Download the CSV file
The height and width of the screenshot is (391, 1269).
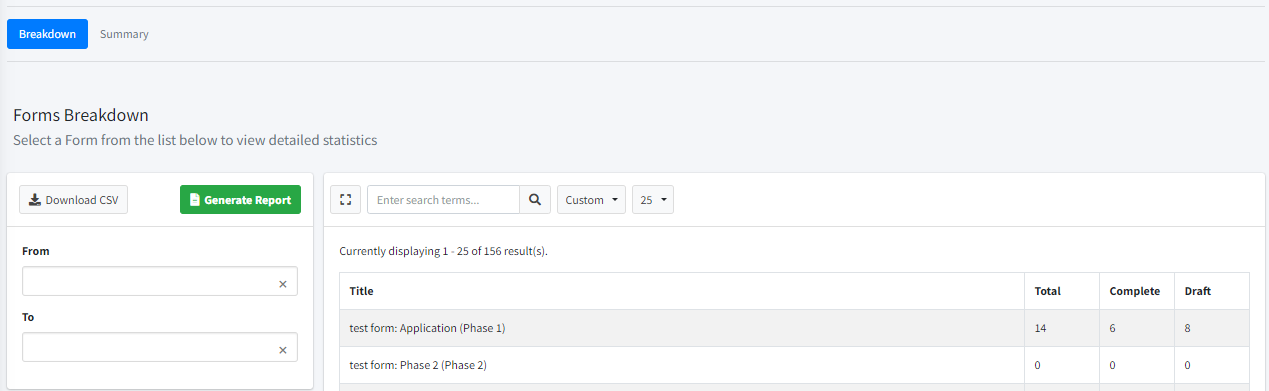coord(73,200)
